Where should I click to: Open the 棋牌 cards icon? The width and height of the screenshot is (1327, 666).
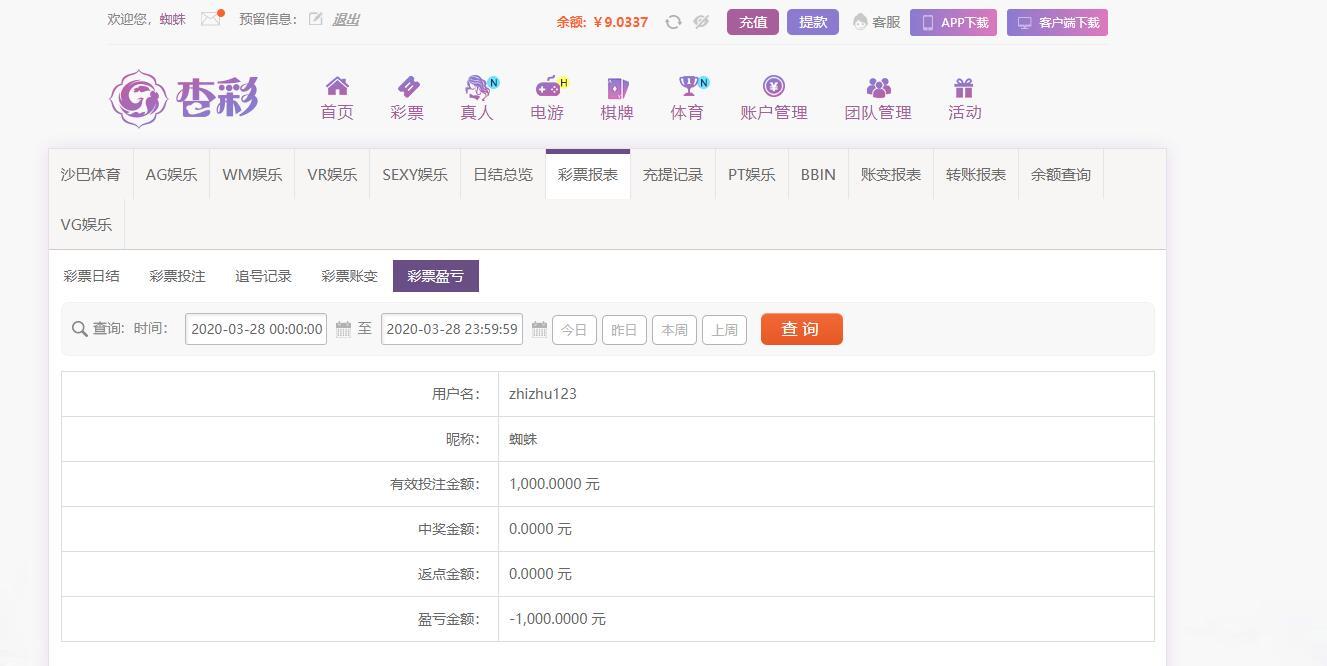coord(617,88)
